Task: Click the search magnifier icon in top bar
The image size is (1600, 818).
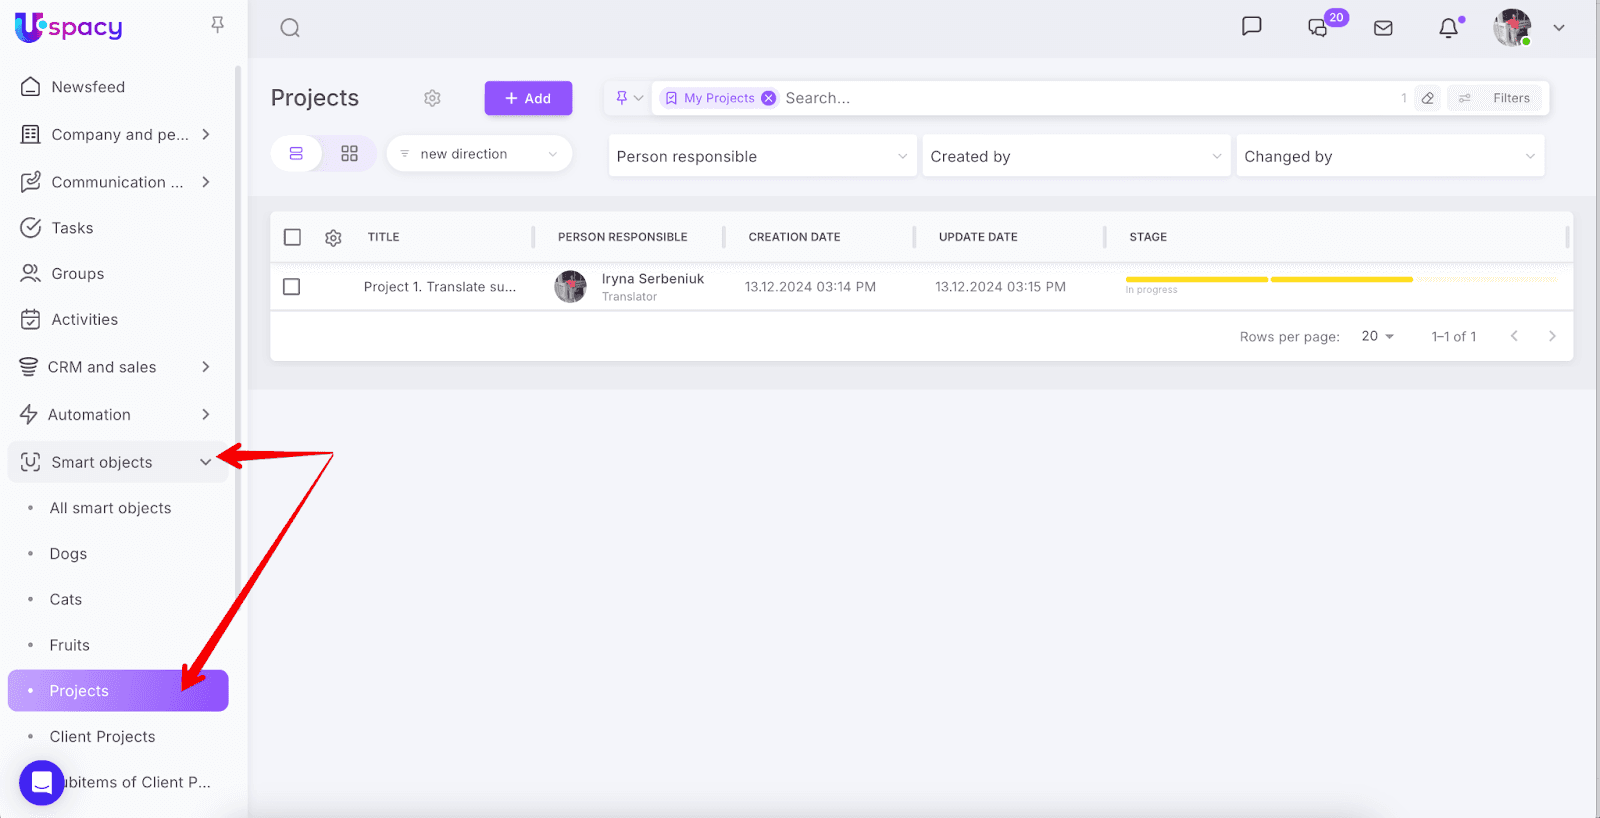Action: click(x=290, y=28)
